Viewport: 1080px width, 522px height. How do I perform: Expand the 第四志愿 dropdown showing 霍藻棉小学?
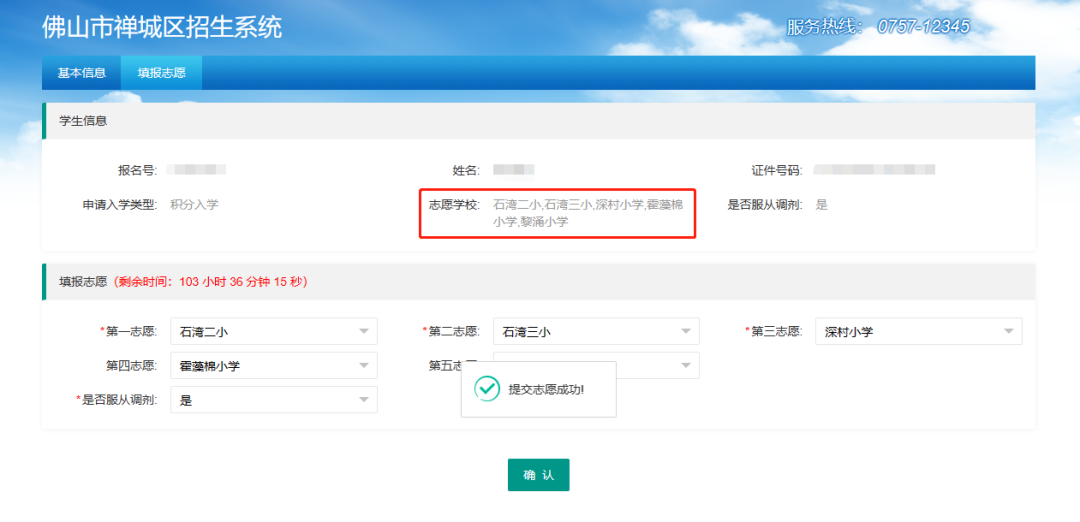tap(273, 366)
